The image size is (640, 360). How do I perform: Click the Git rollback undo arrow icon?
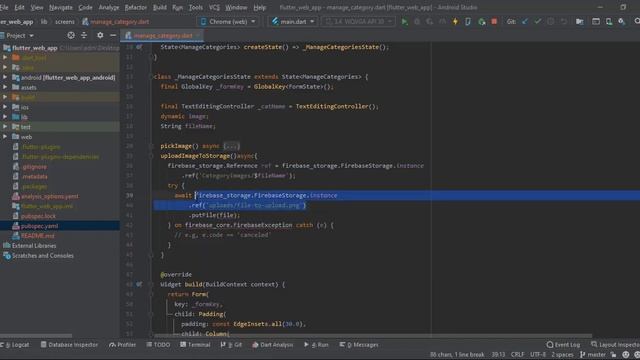click(x=564, y=22)
